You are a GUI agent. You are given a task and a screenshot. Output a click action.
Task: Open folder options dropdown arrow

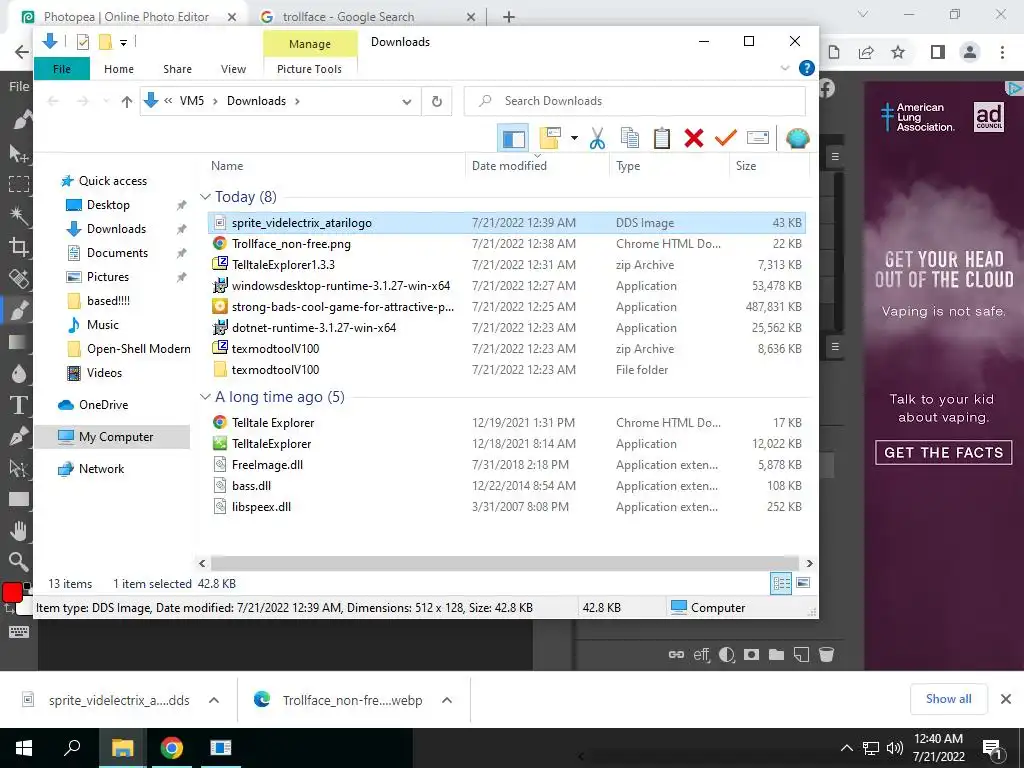(x=574, y=138)
